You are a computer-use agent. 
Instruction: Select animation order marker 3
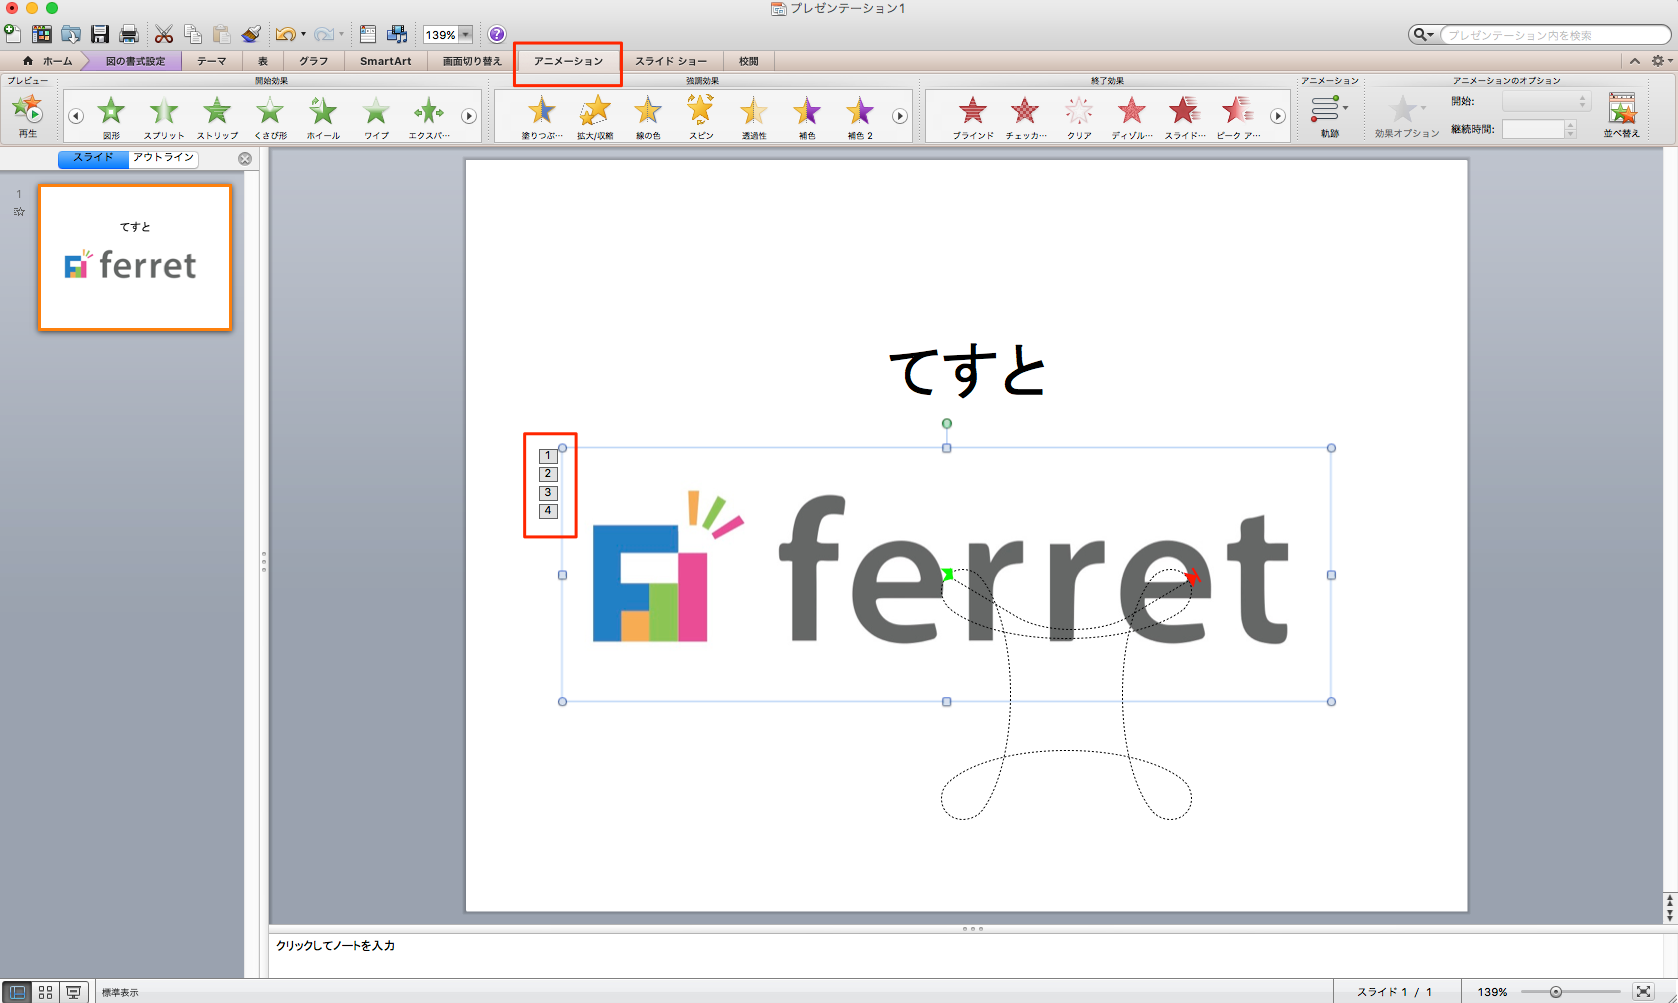point(548,492)
